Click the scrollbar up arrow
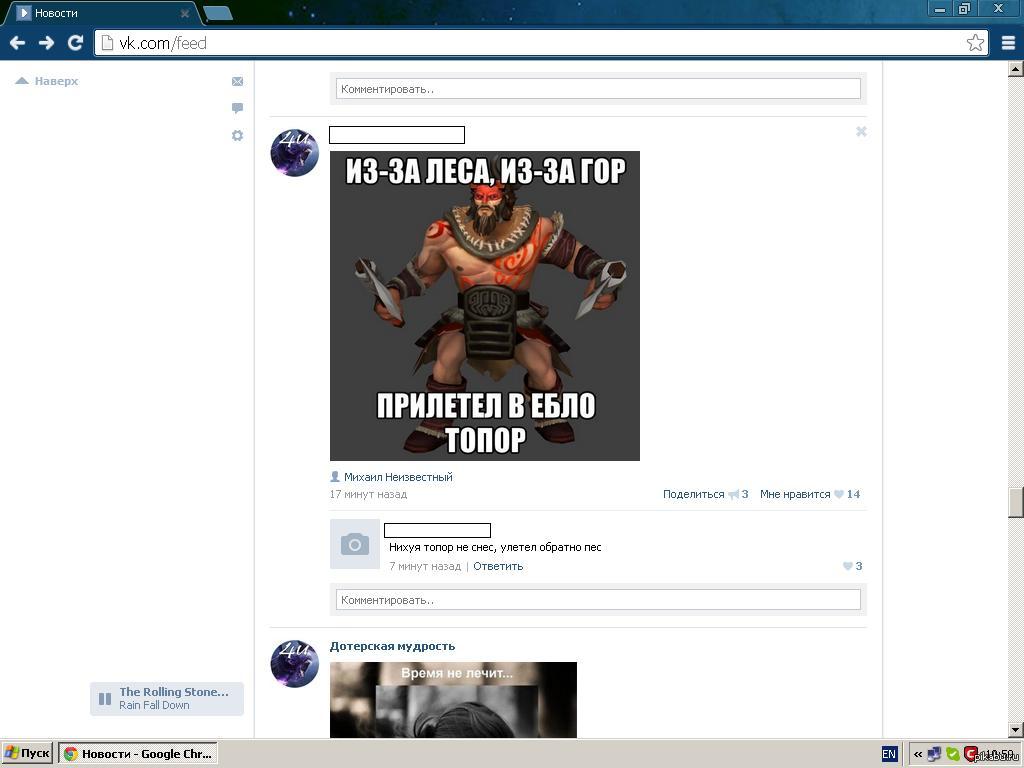This screenshot has height=768, width=1024. (1016, 68)
